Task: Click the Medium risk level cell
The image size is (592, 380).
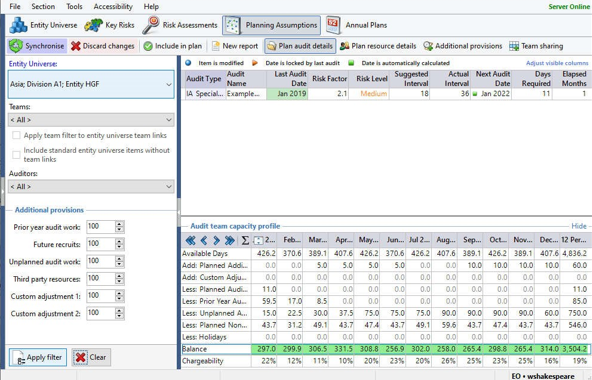Action: 369,94
